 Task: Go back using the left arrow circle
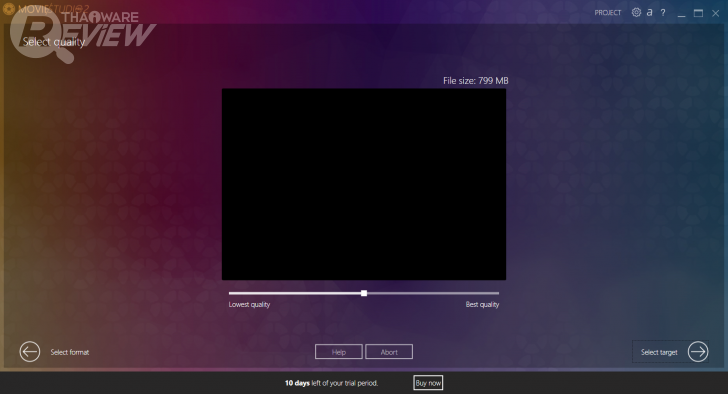pos(30,352)
